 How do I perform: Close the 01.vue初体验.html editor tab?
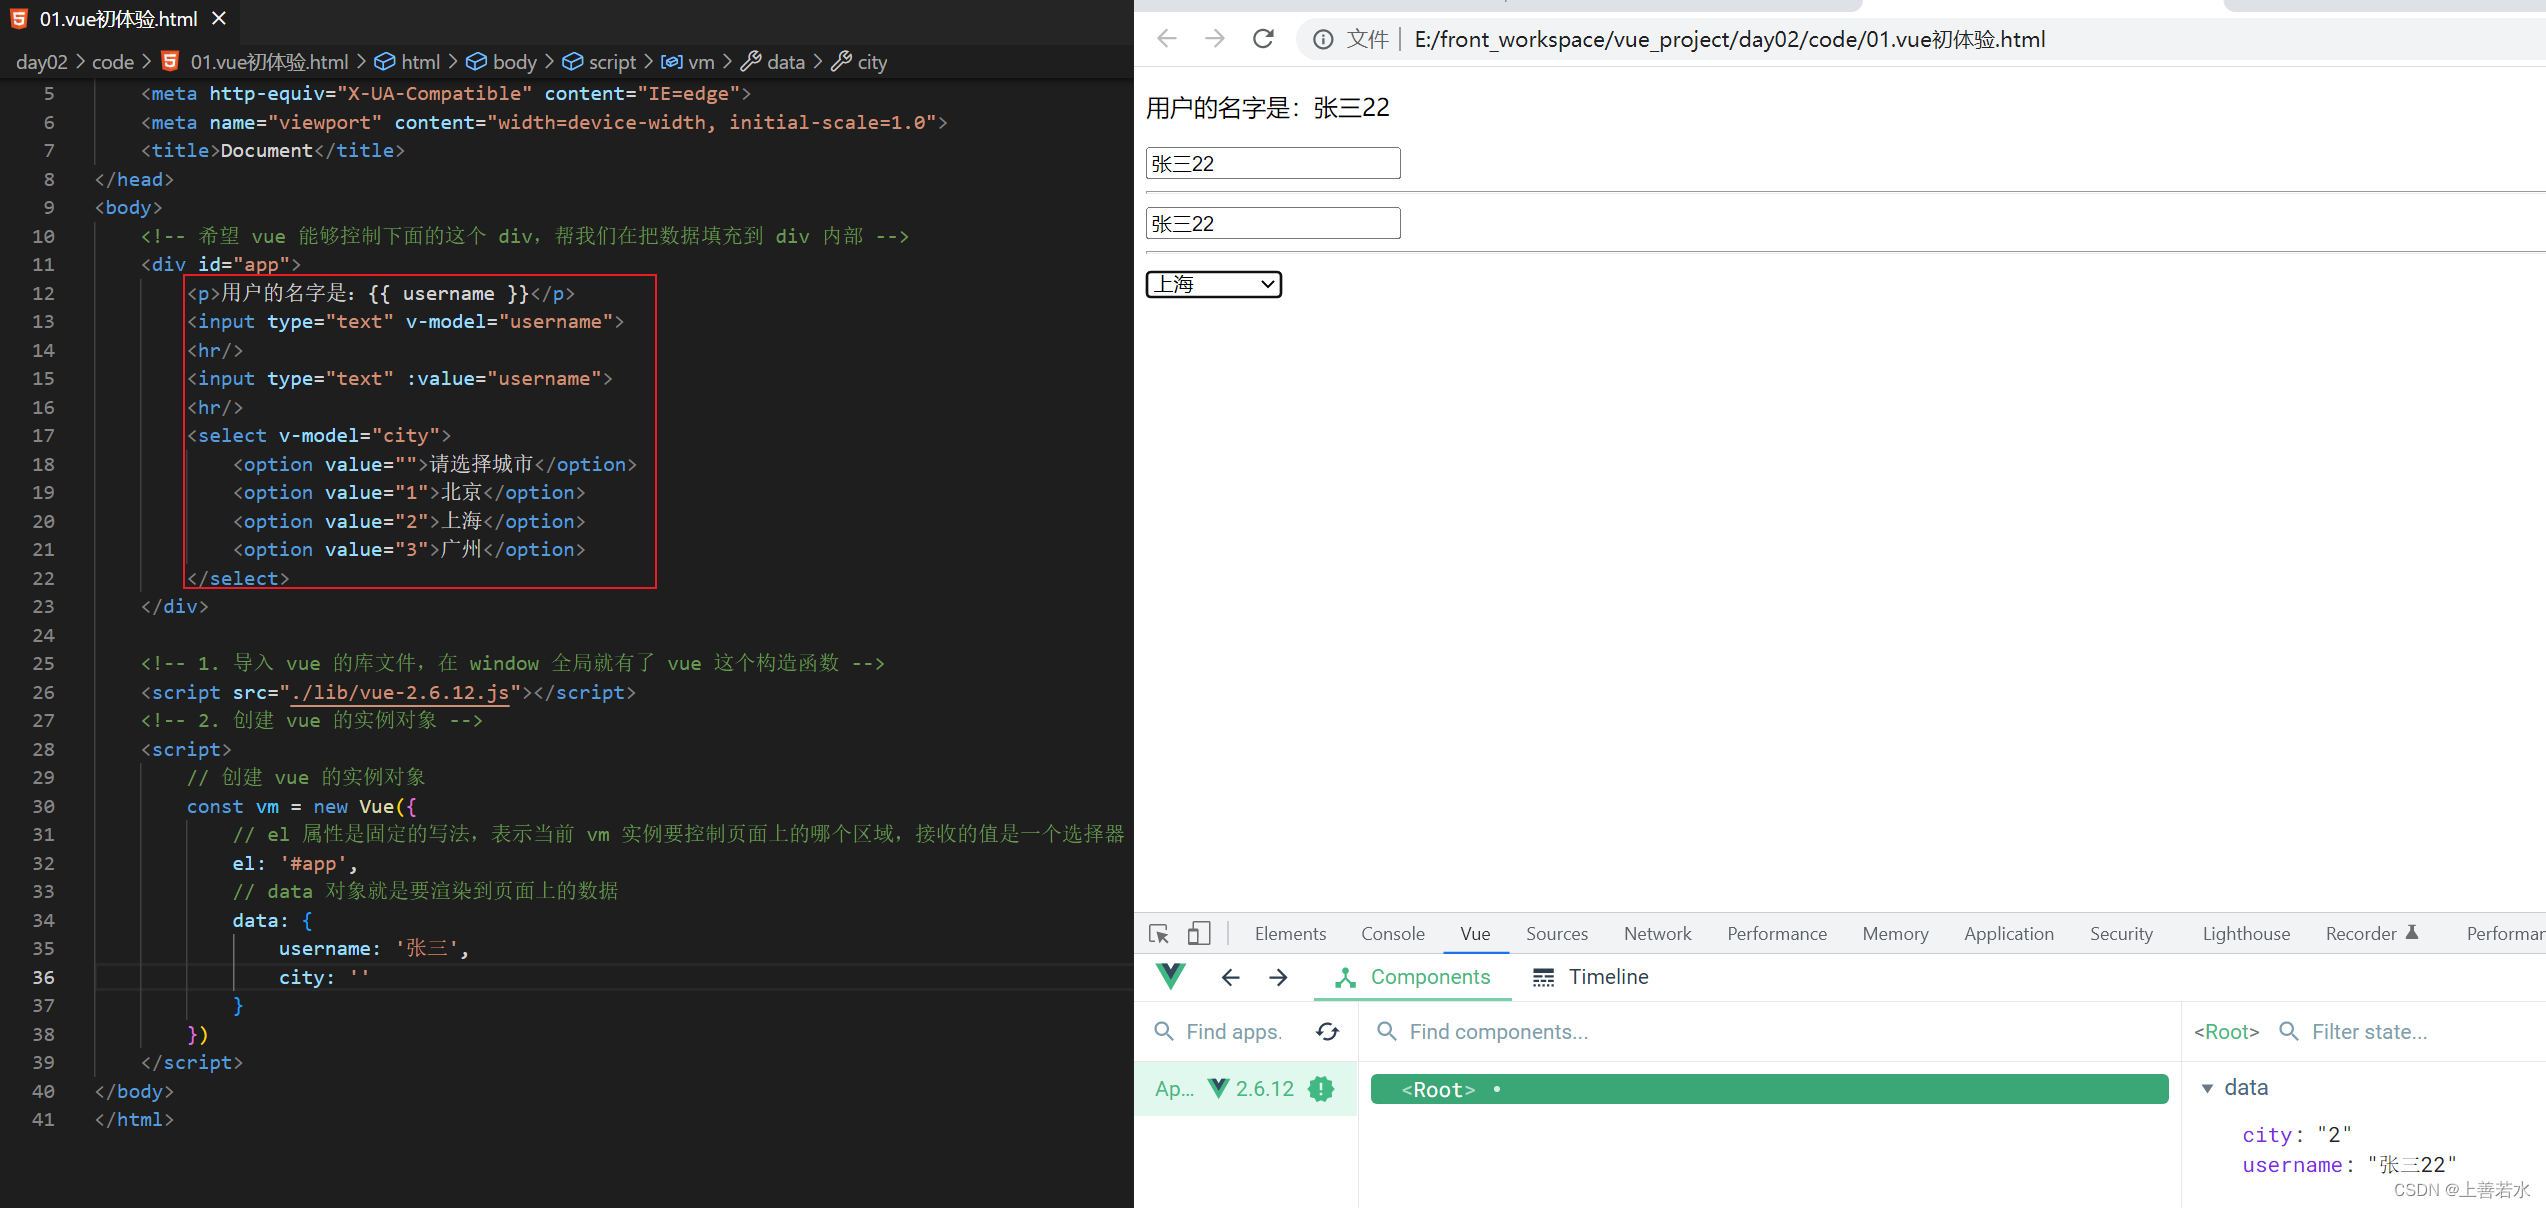click(x=219, y=18)
